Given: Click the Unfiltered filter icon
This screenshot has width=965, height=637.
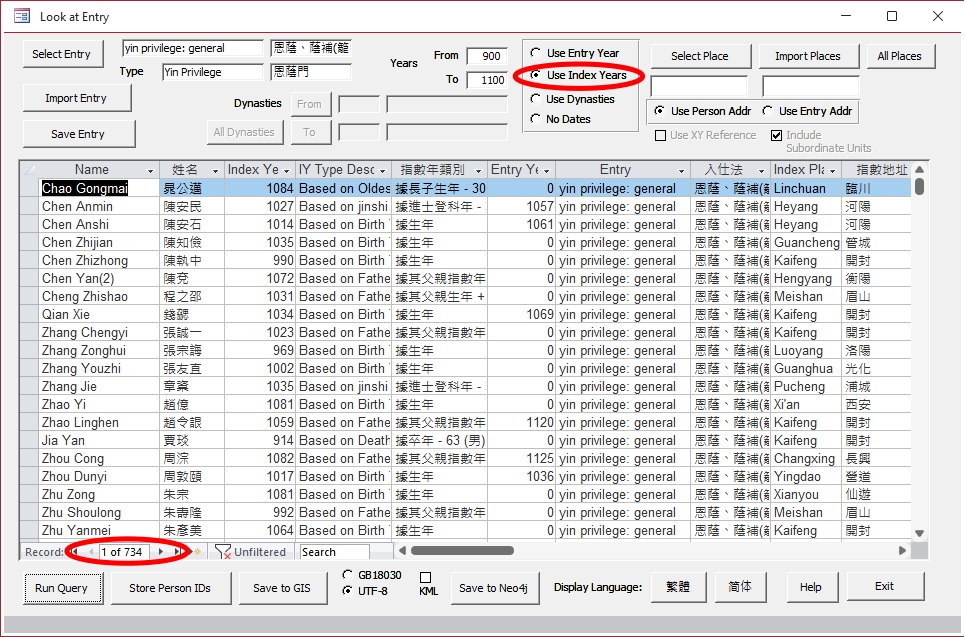Looking at the screenshot, I should tap(224, 551).
